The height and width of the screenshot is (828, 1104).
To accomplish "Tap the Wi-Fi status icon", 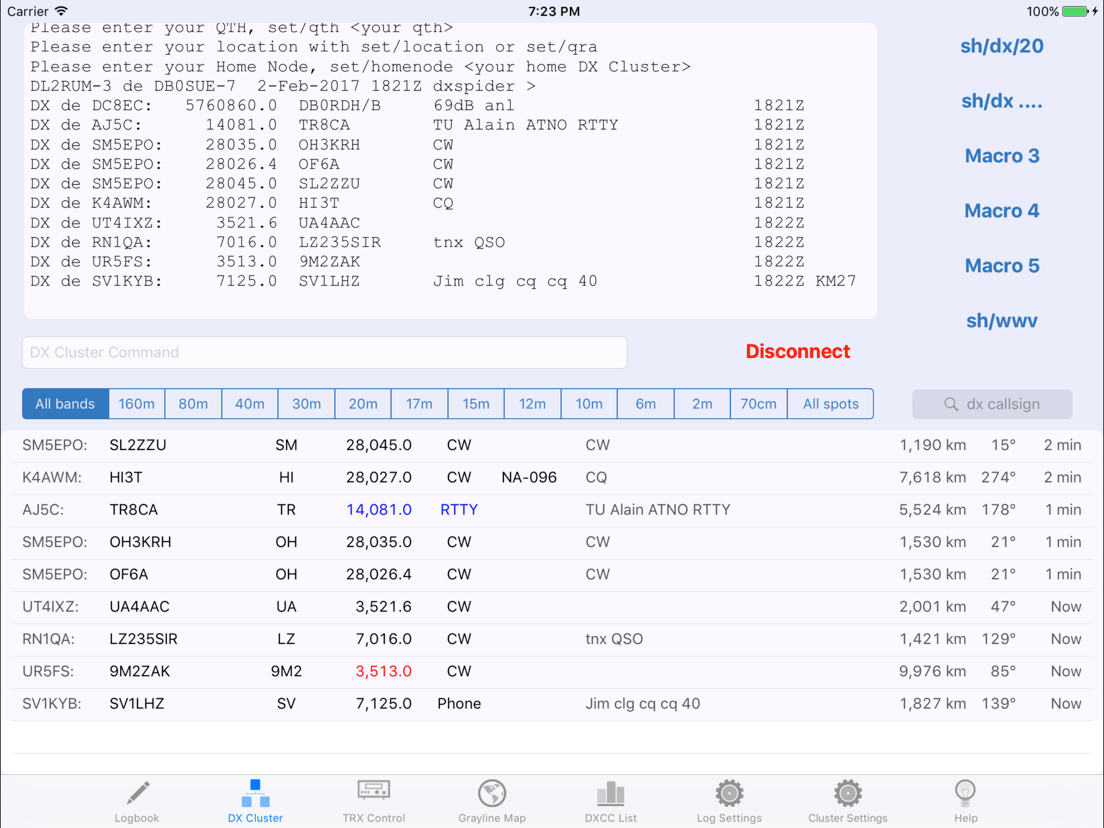I will tap(62, 11).
